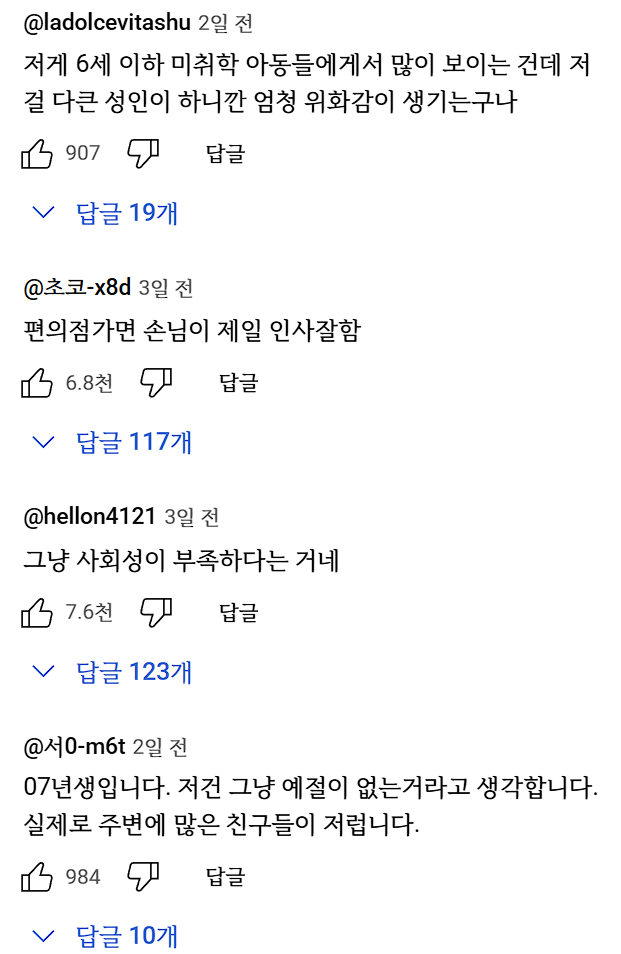621x954 pixels.
Task: Dislike the comment by @서0-m6t
Action: 144,877
